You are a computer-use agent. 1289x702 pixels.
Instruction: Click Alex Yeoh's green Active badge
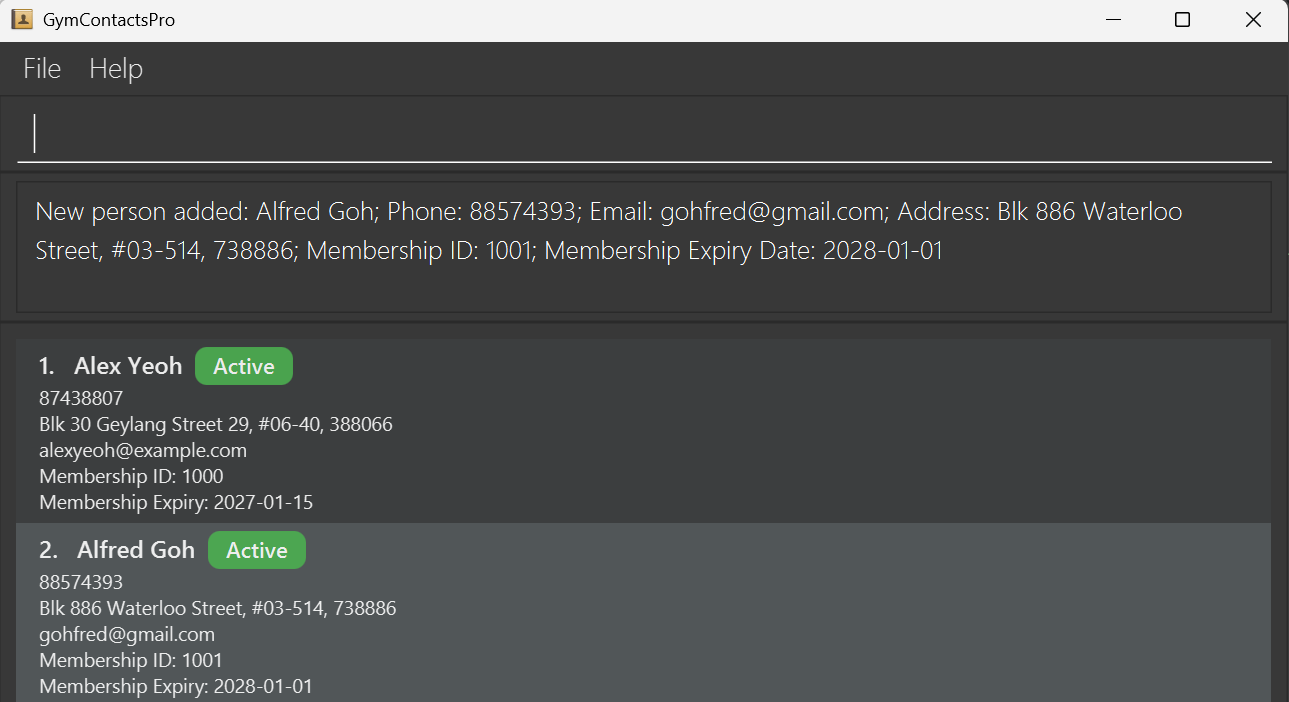244,366
